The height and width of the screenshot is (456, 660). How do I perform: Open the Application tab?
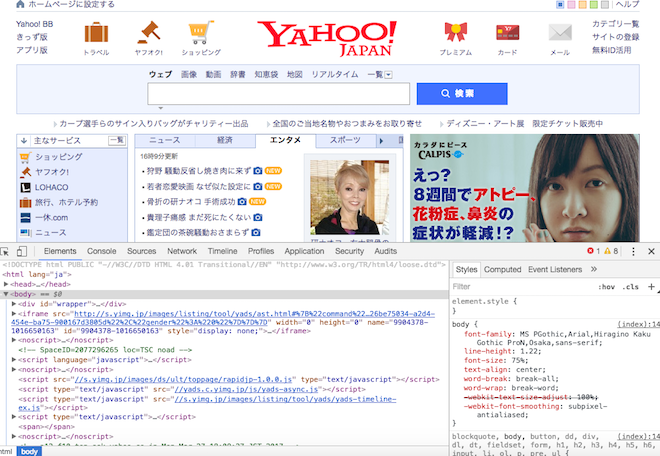304,251
